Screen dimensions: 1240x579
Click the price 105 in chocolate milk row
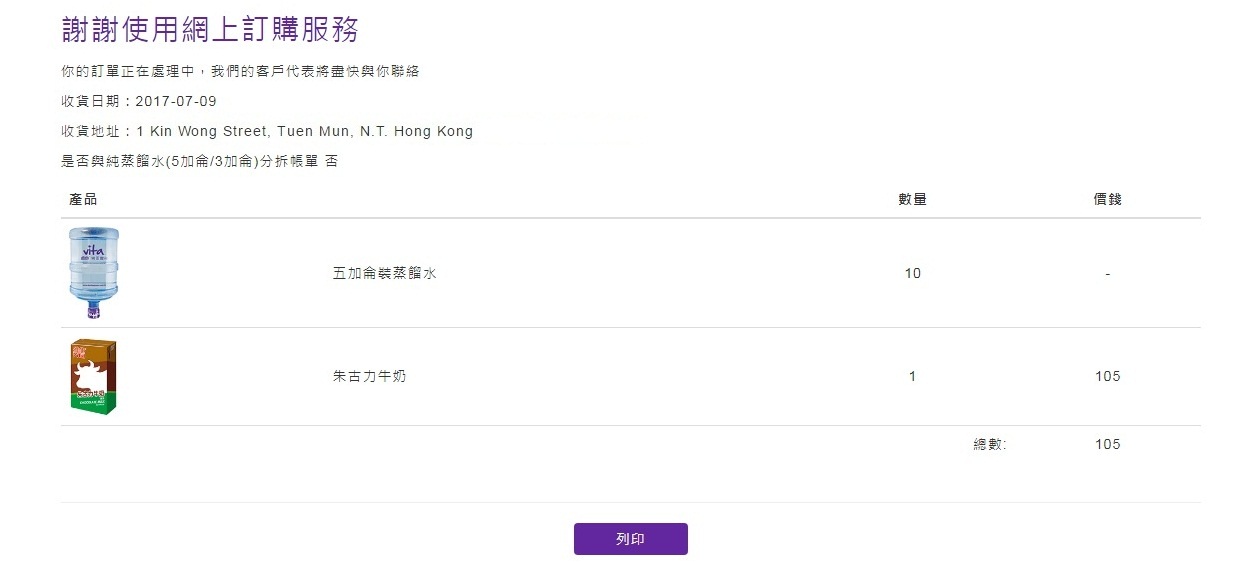(x=1107, y=377)
